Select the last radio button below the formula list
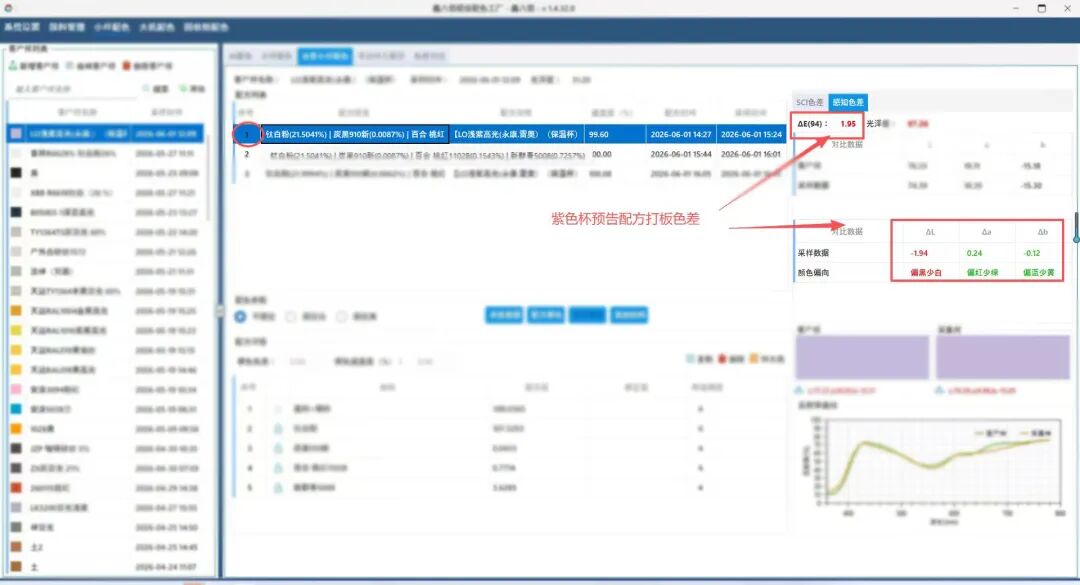Screen dimensions: 1080x585 pos(342,316)
